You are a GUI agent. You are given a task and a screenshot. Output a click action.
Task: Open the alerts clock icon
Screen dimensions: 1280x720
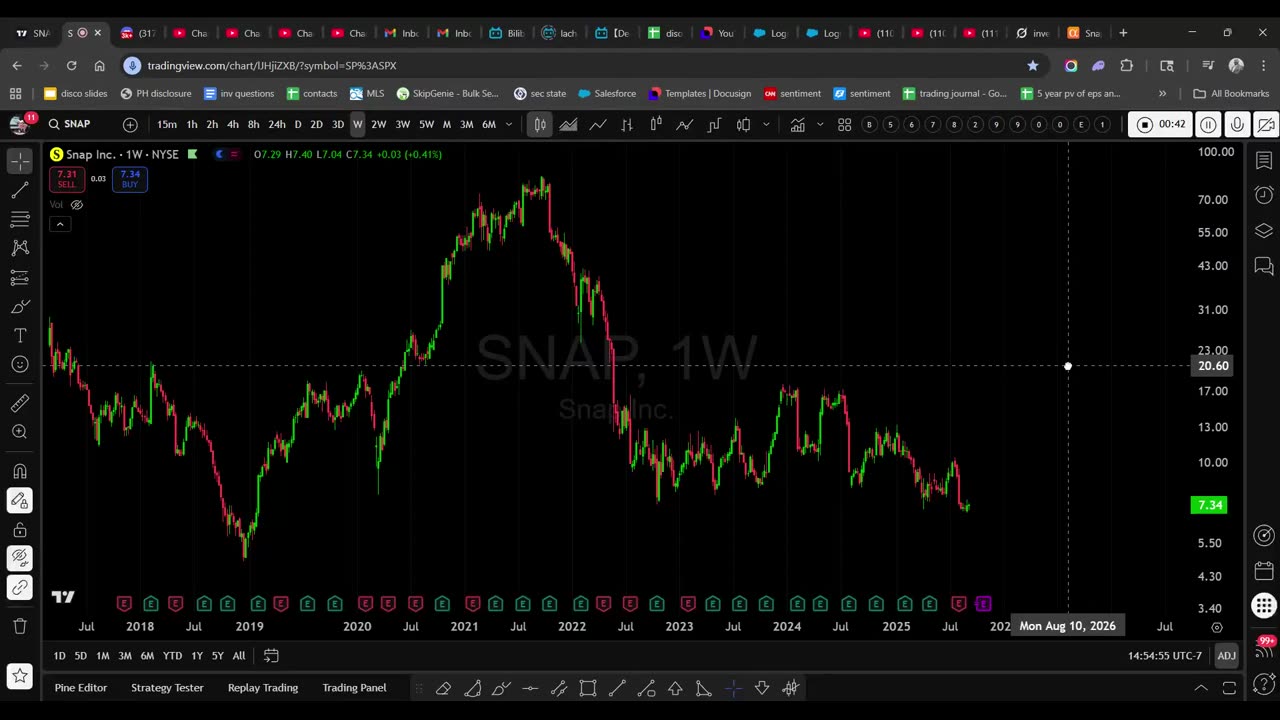[x=1264, y=195]
